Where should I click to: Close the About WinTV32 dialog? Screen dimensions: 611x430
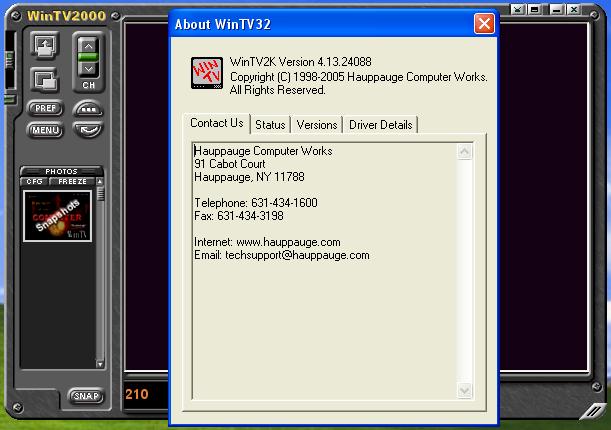click(x=484, y=24)
